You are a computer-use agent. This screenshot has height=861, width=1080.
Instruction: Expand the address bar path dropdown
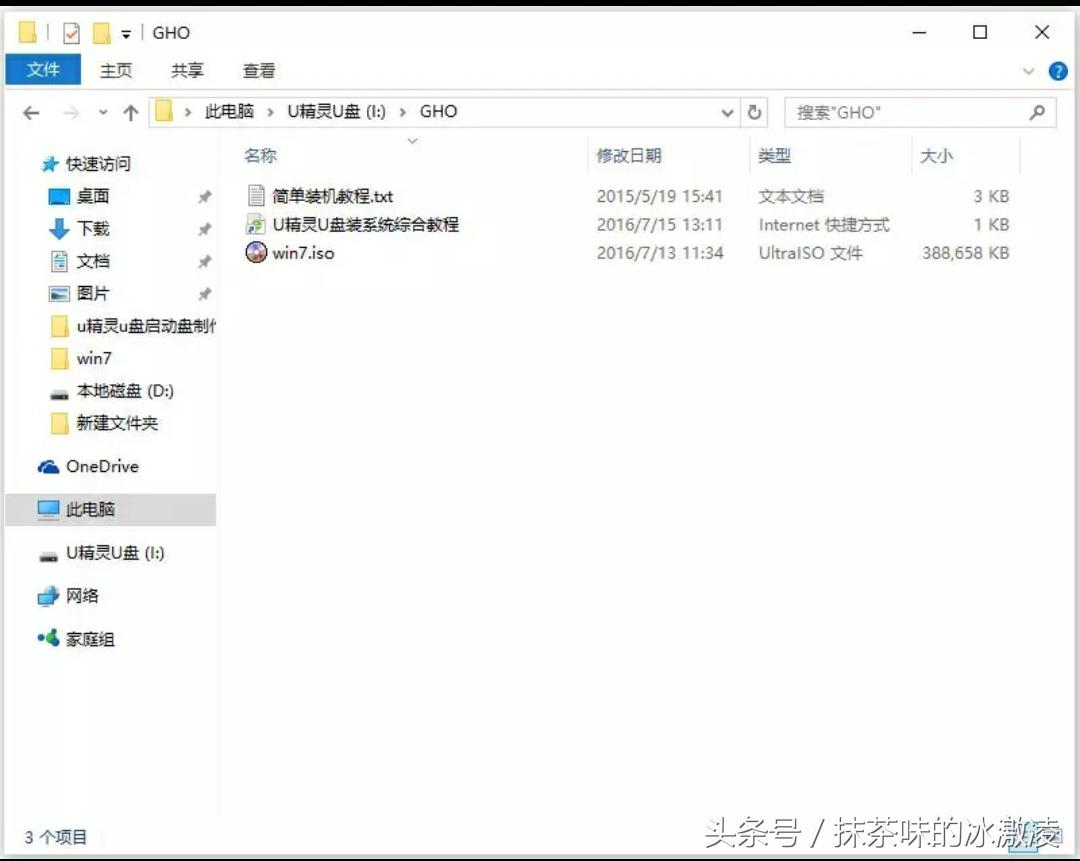727,112
